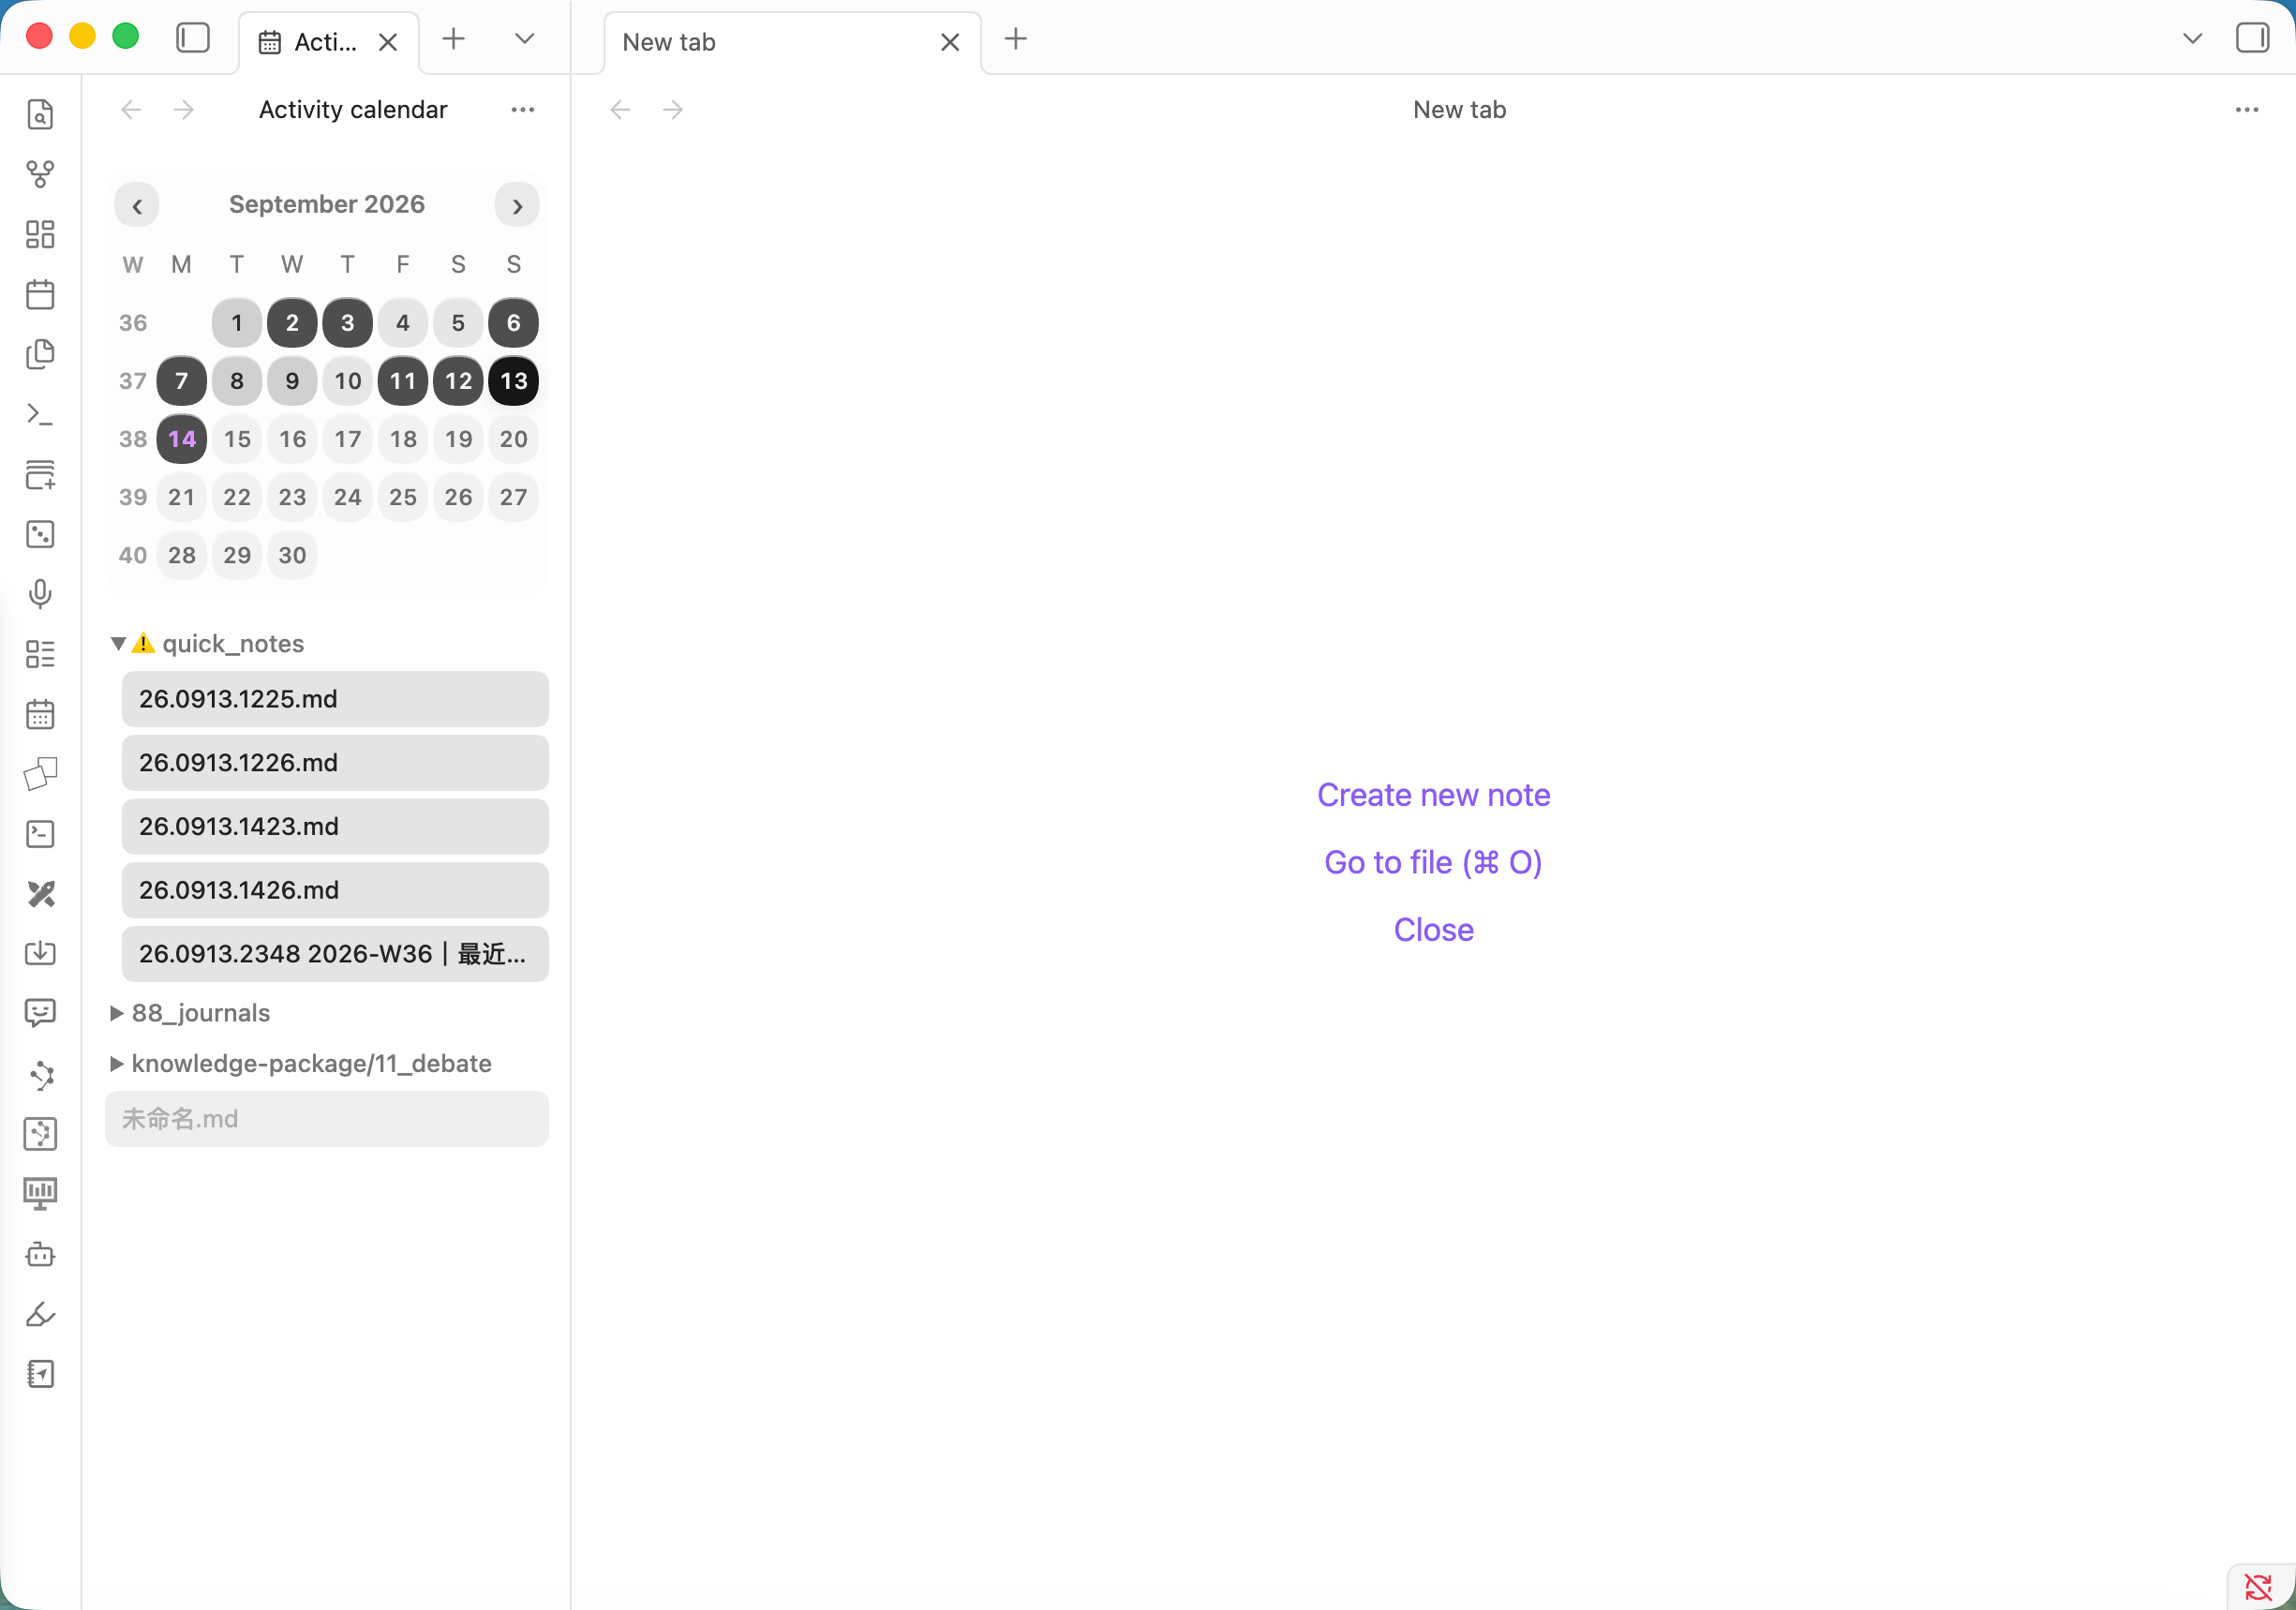This screenshot has height=1610, width=2296.
Task: Select today, September 14, in calendar
Action: [x=182, y=439]
